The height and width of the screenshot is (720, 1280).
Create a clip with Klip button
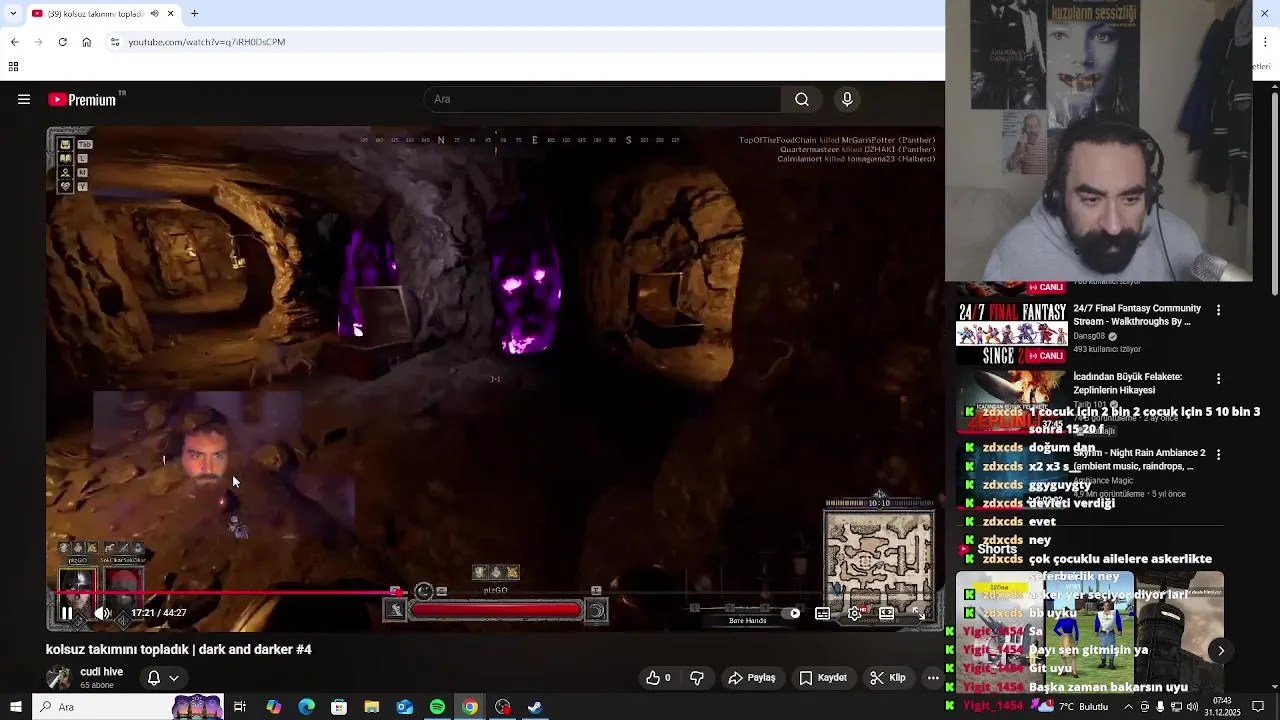click(x=888, y=677)
